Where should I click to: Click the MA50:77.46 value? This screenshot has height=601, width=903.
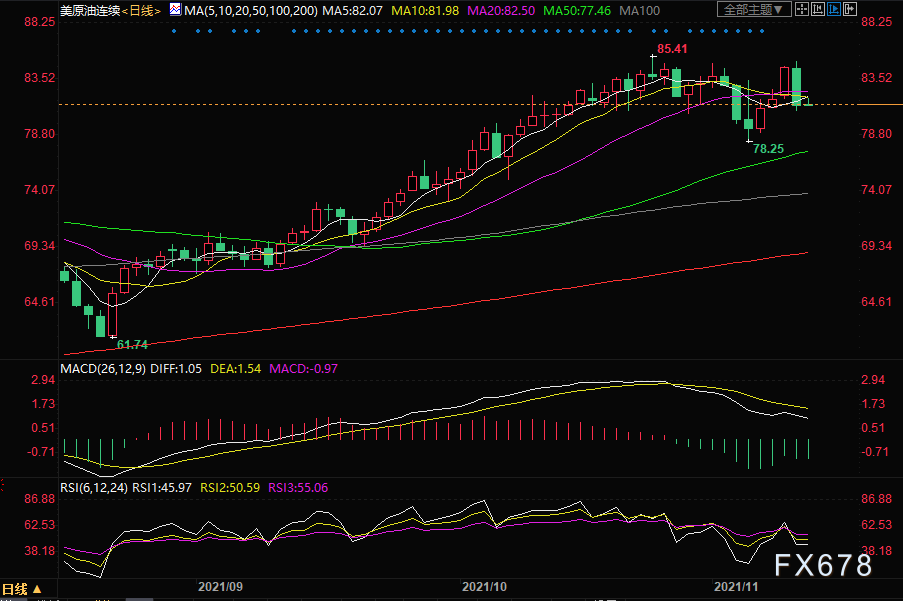tap(577, 10)
